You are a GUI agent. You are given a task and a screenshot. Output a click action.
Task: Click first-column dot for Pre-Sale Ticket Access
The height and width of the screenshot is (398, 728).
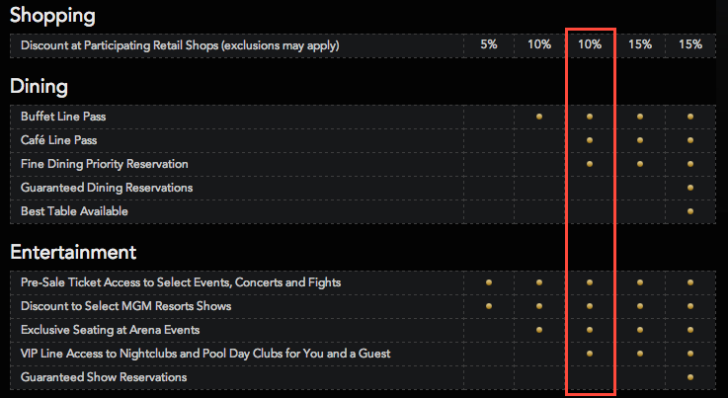pyautogui.click(x=489, y=282)
